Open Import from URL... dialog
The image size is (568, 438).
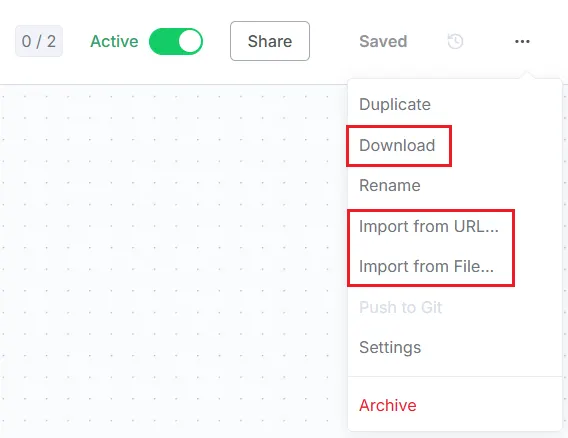click(429, 226)
